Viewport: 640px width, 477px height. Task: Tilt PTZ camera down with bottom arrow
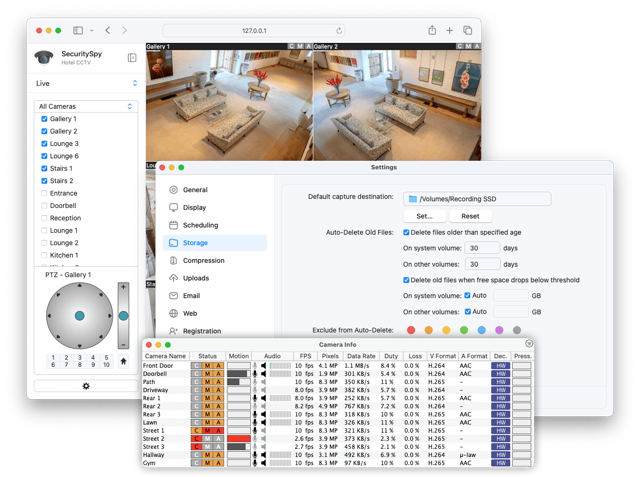click(x=80, y=346)
